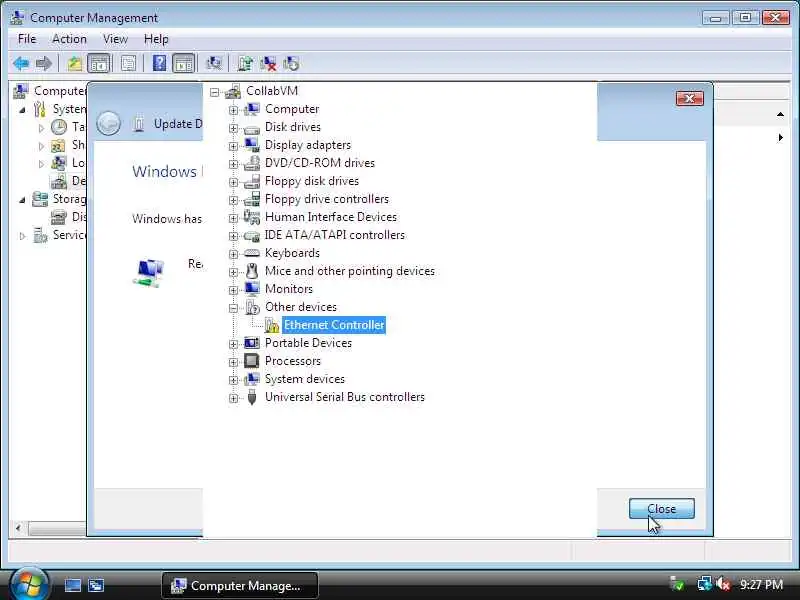
Task: Click the Update driver software toolbar icon
Action: pos(245,64)
